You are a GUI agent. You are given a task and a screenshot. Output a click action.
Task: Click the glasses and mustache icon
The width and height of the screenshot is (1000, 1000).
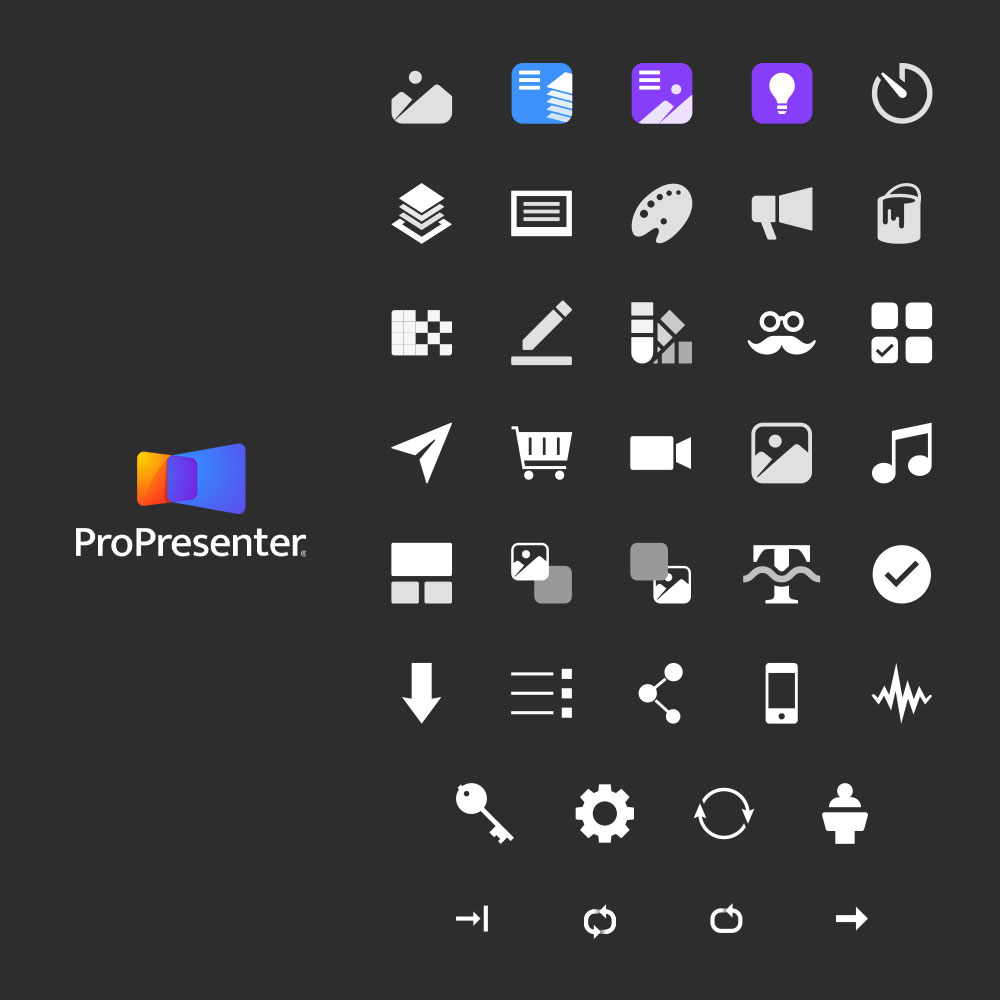click(782, 333)
